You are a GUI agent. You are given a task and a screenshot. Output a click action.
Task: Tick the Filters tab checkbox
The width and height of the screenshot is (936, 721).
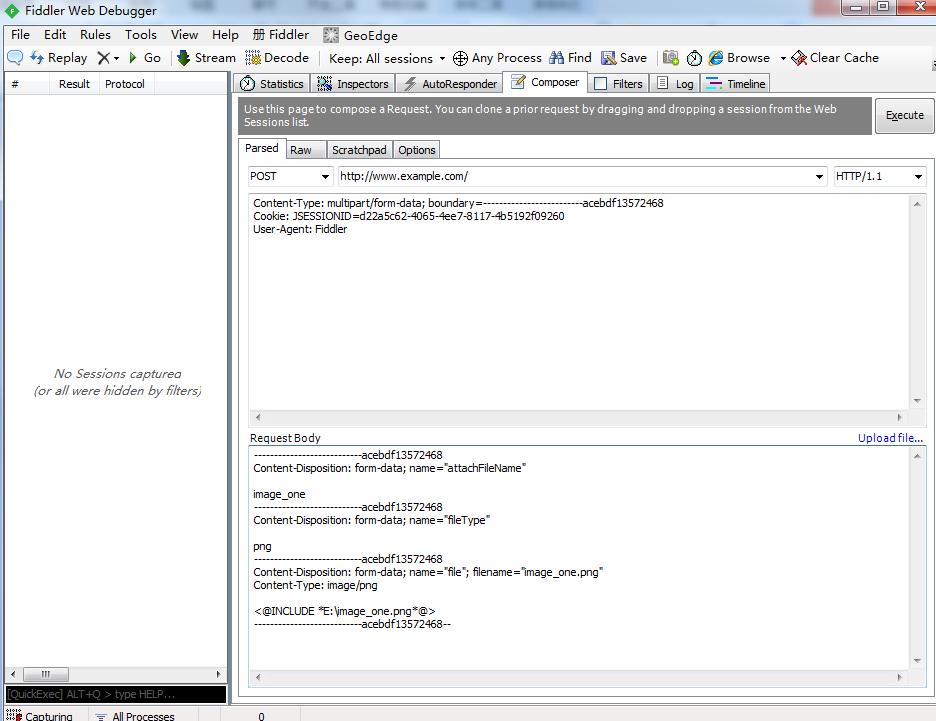pyautogui.click(x=601, y=84)
